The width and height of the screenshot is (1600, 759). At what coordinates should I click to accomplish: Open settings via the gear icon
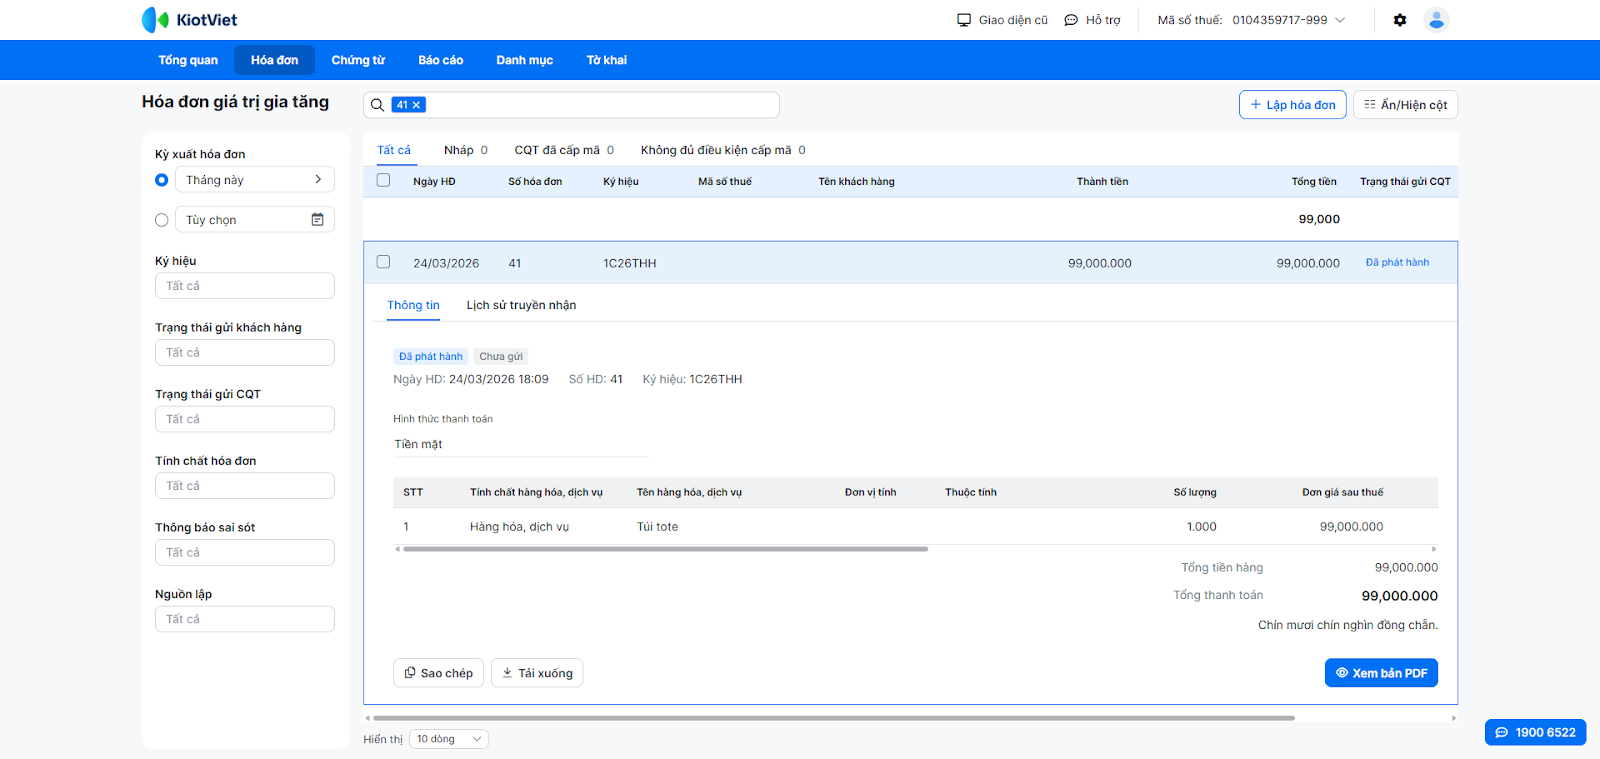pyautogui.click(x=1400, y=20)
